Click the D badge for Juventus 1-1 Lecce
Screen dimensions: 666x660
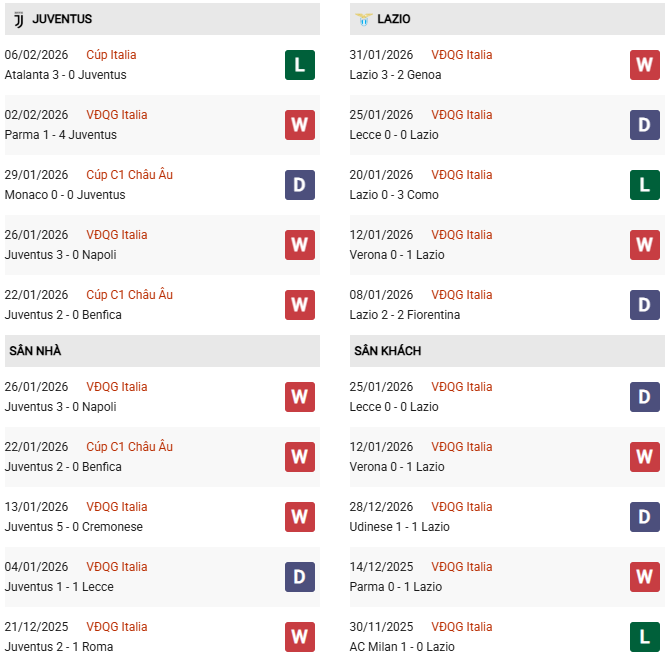(x=300, y=577)
